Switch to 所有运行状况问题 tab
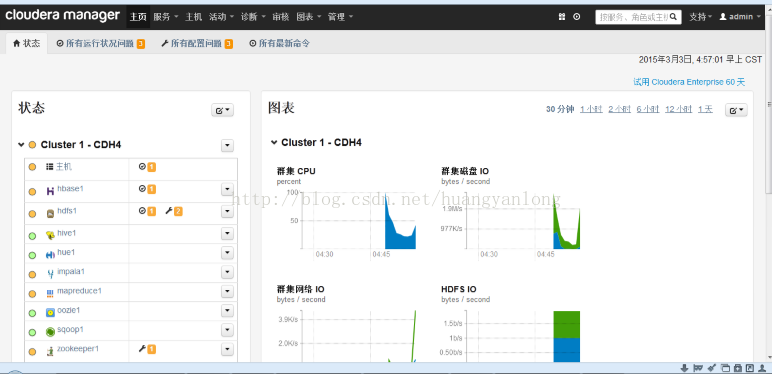The image size is (772, 376). 100,44
